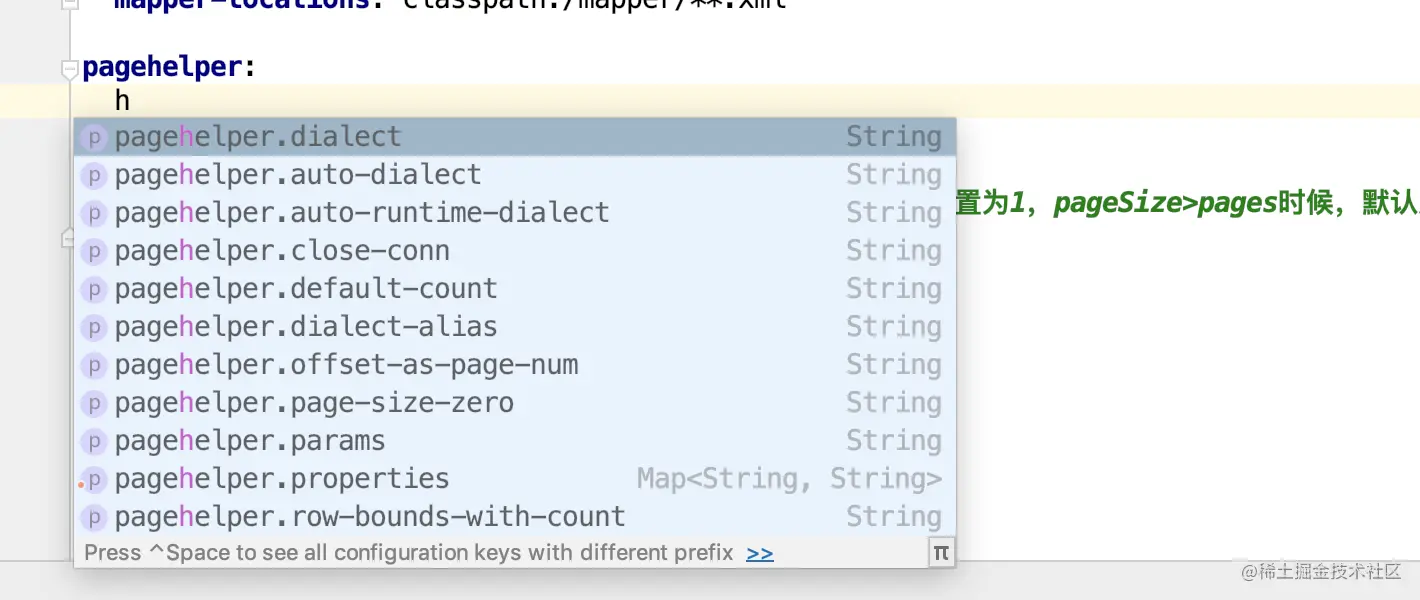Choose the pagehelper.auto-runtime-dialect suggestion
Image resolution: width=1420 pixels, height=600 pixels.
click(x=362, y=213)
